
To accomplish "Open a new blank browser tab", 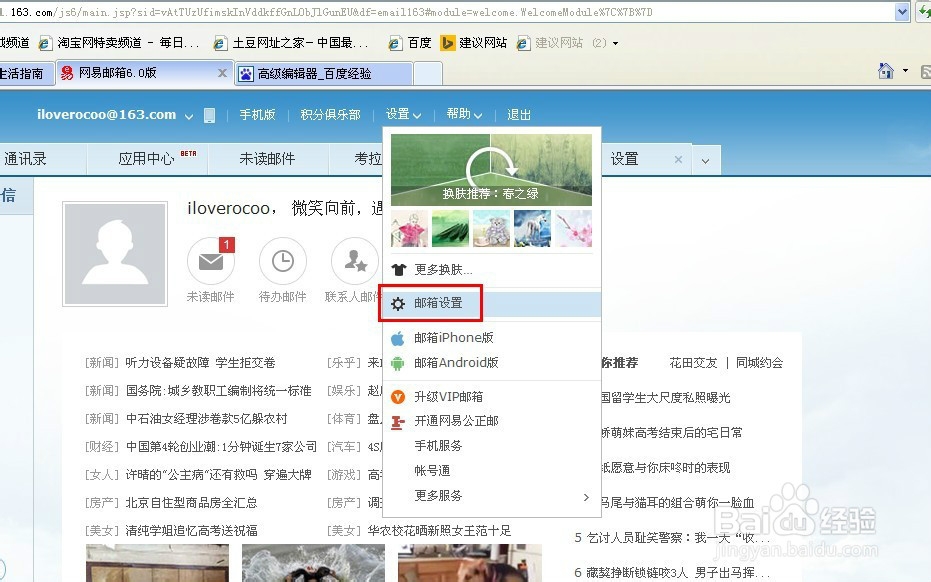I will [428, 74].
